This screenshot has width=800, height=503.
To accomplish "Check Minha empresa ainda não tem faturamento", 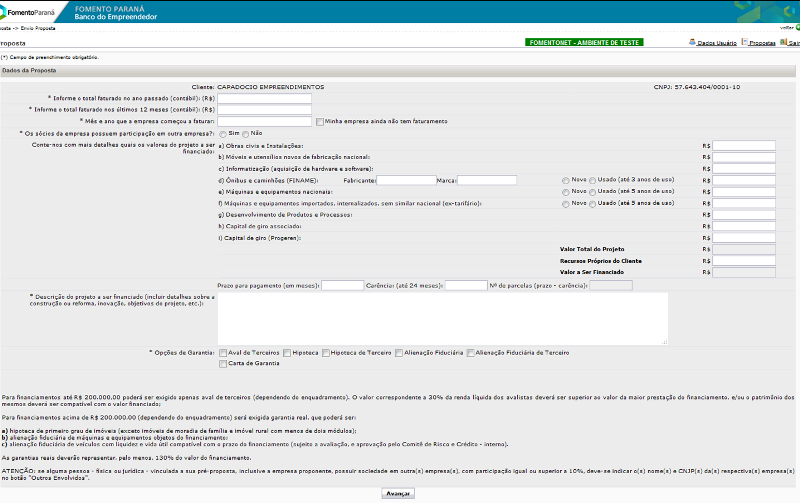I will click(320, 121).
